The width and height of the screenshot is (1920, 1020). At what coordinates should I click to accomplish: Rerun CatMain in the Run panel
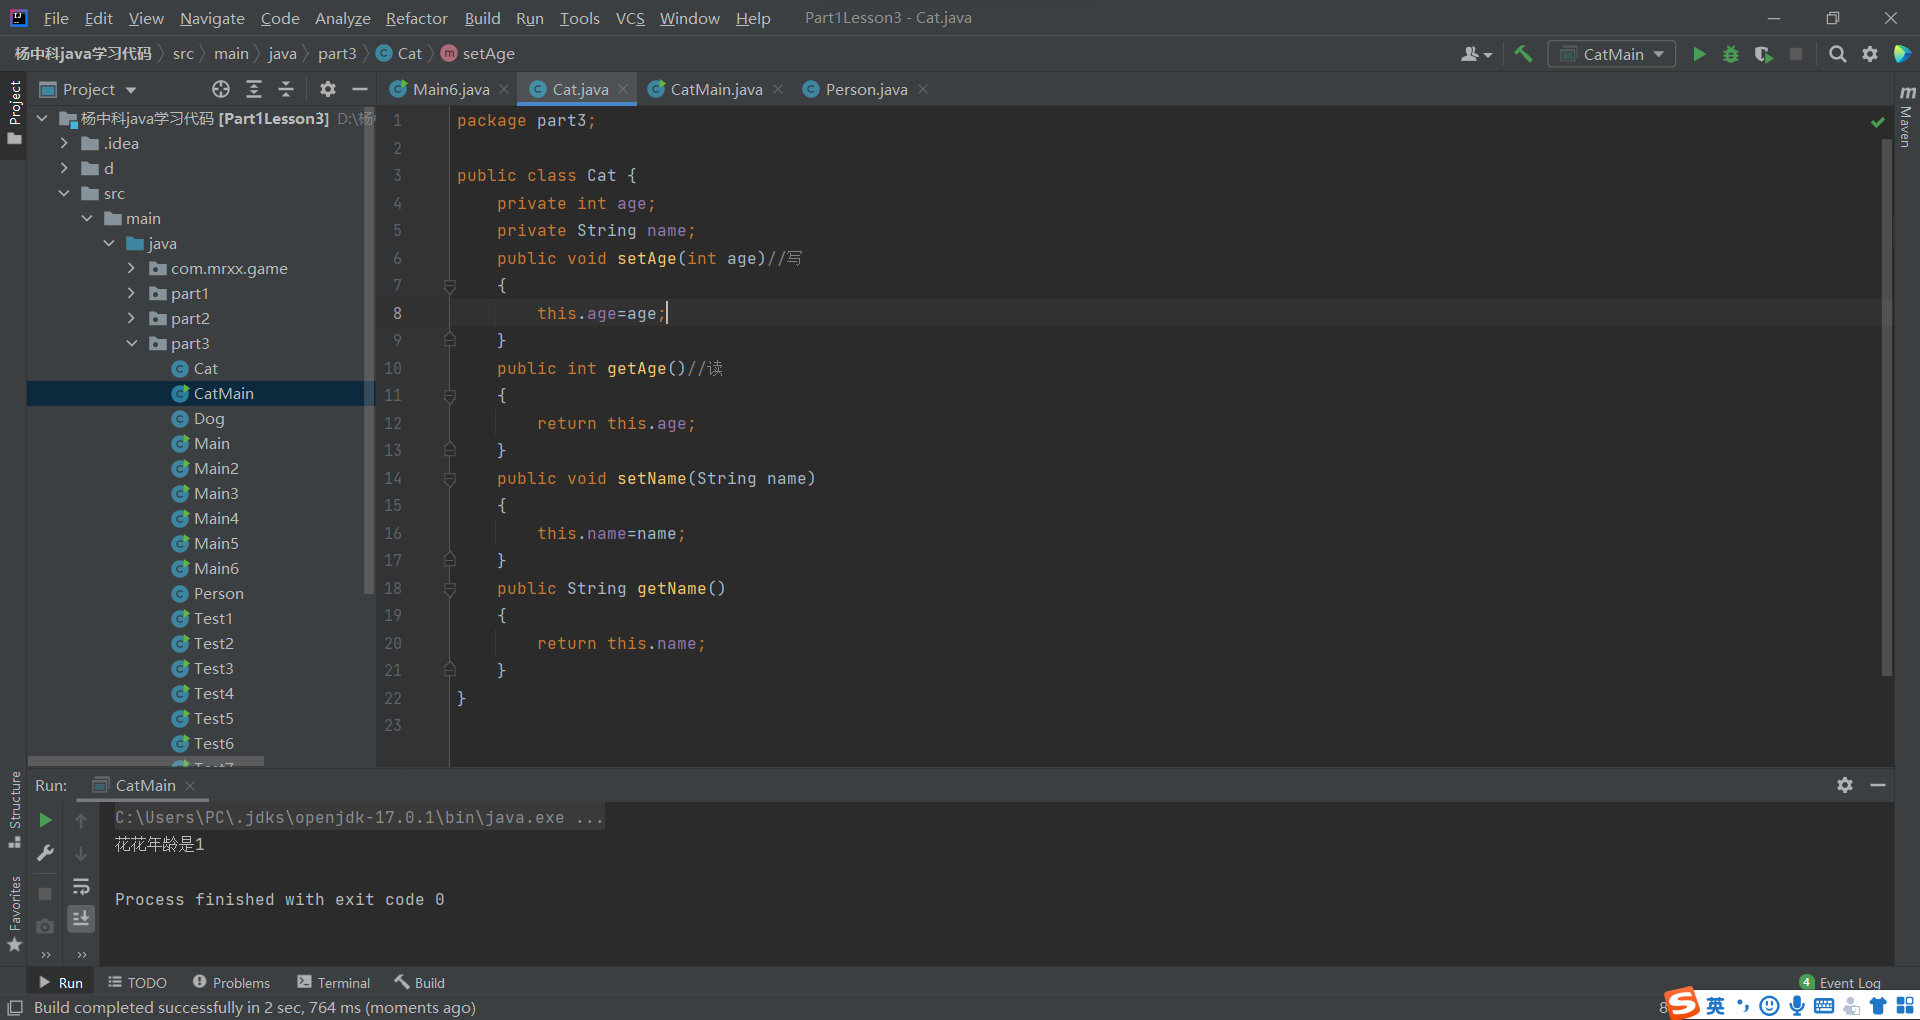click(x=45, y=820)
